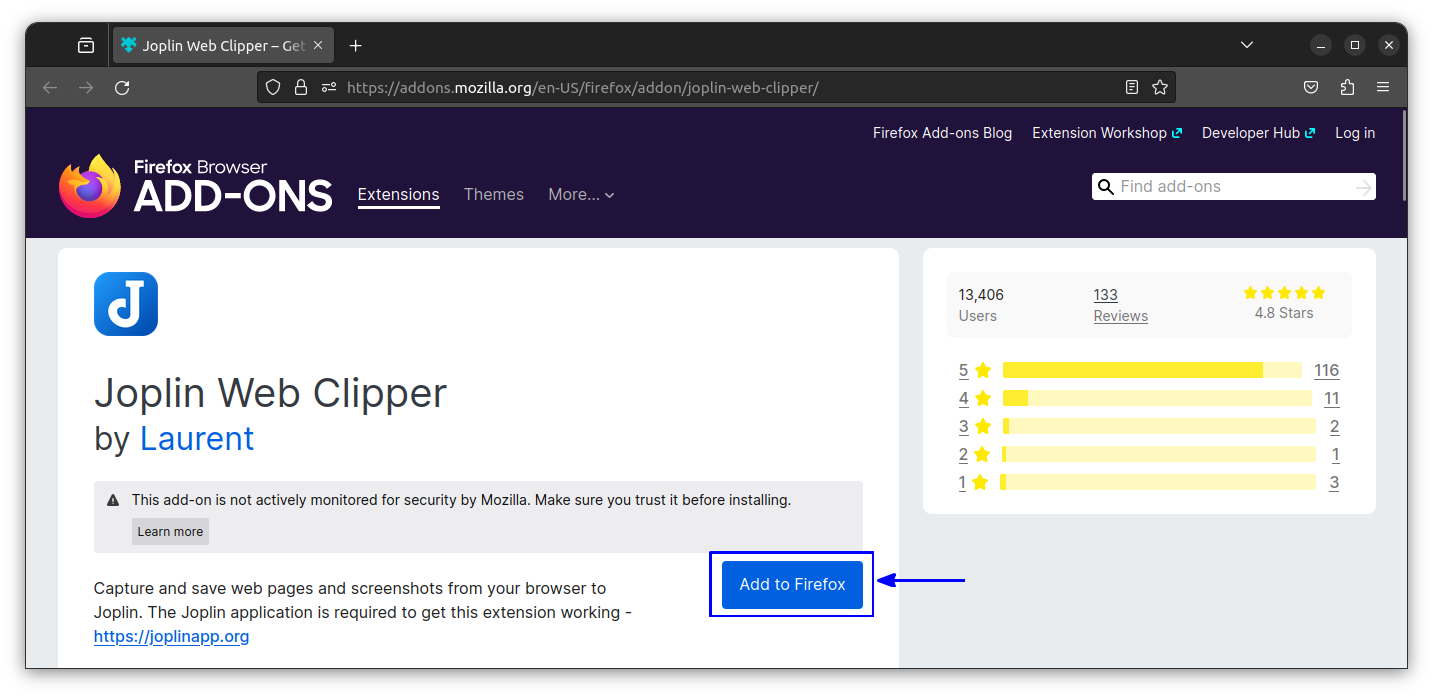Filter reviews by 2 star rating
The image size is (1433, 697).
pos(974,454)
